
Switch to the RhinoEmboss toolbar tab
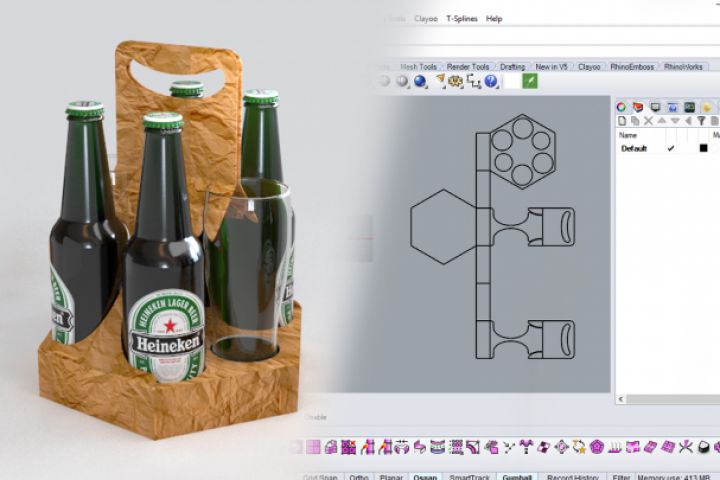(632, 67)
